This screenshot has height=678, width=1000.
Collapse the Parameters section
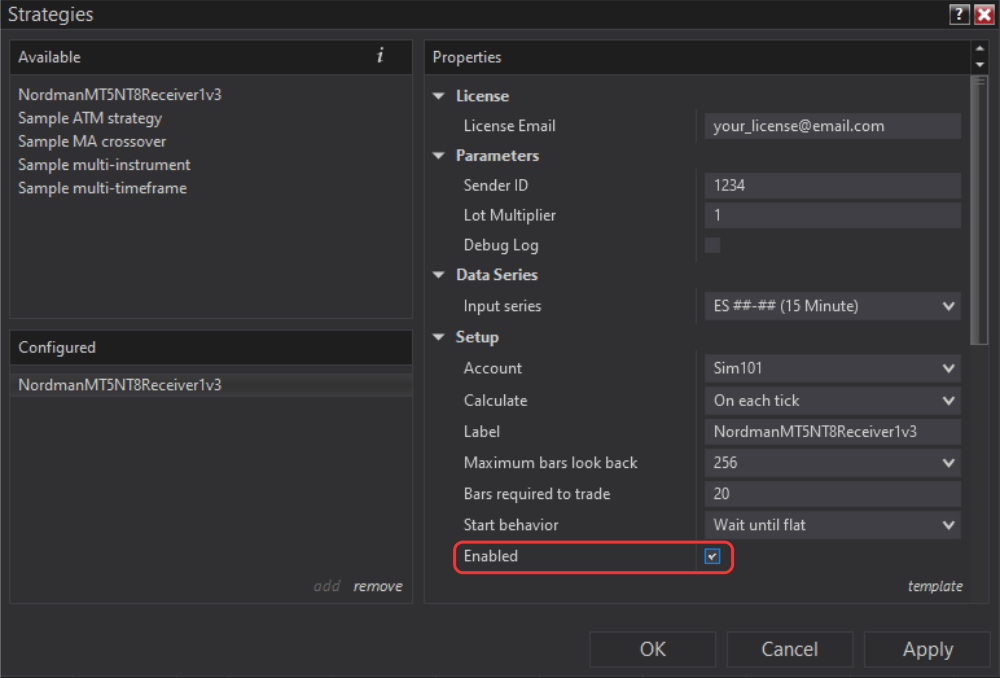pyautogui.click(x=438, y=156)
